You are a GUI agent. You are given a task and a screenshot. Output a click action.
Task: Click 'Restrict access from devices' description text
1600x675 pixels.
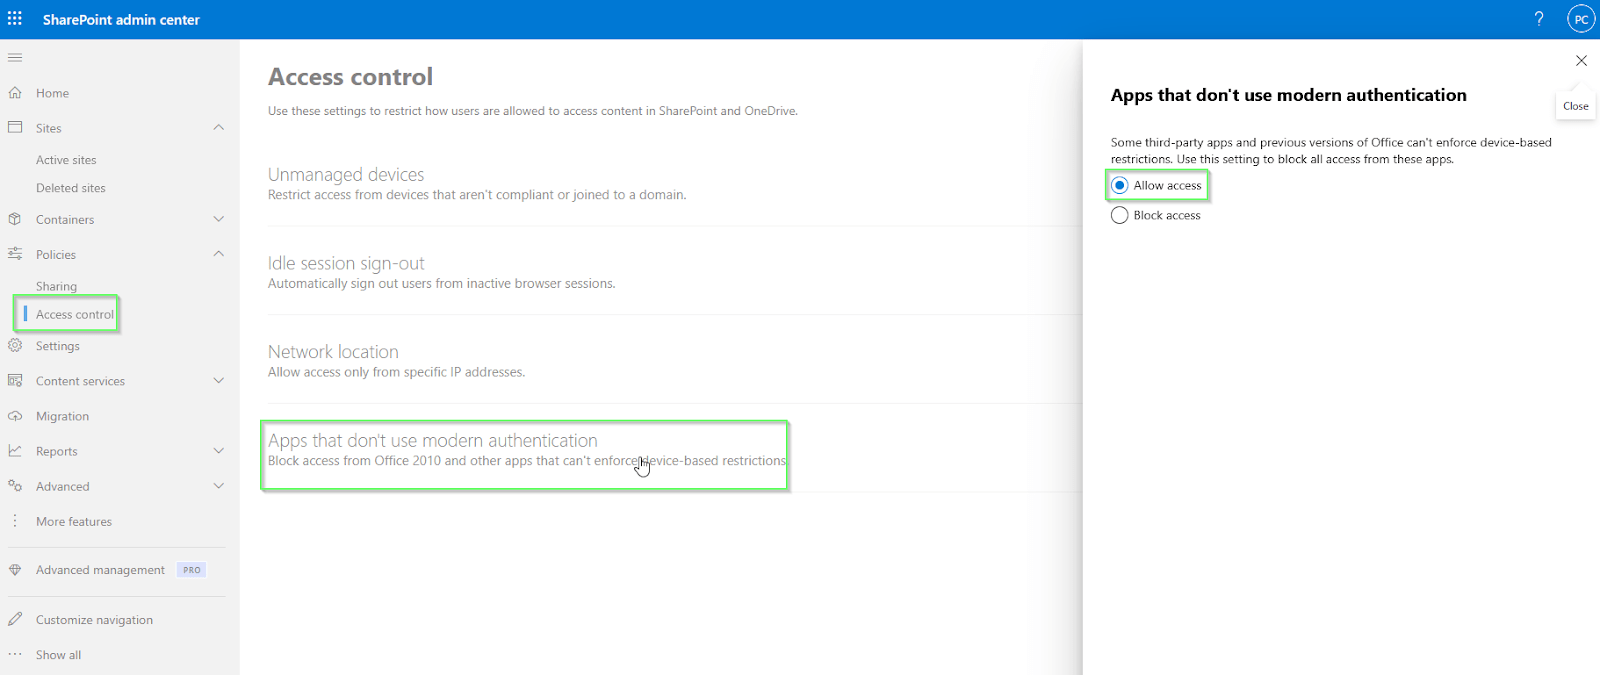tap(477, 195)
